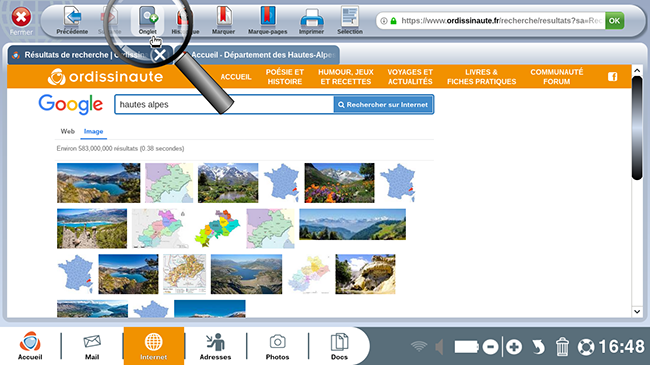
Task: Open the Mail application
Action: 92,346
